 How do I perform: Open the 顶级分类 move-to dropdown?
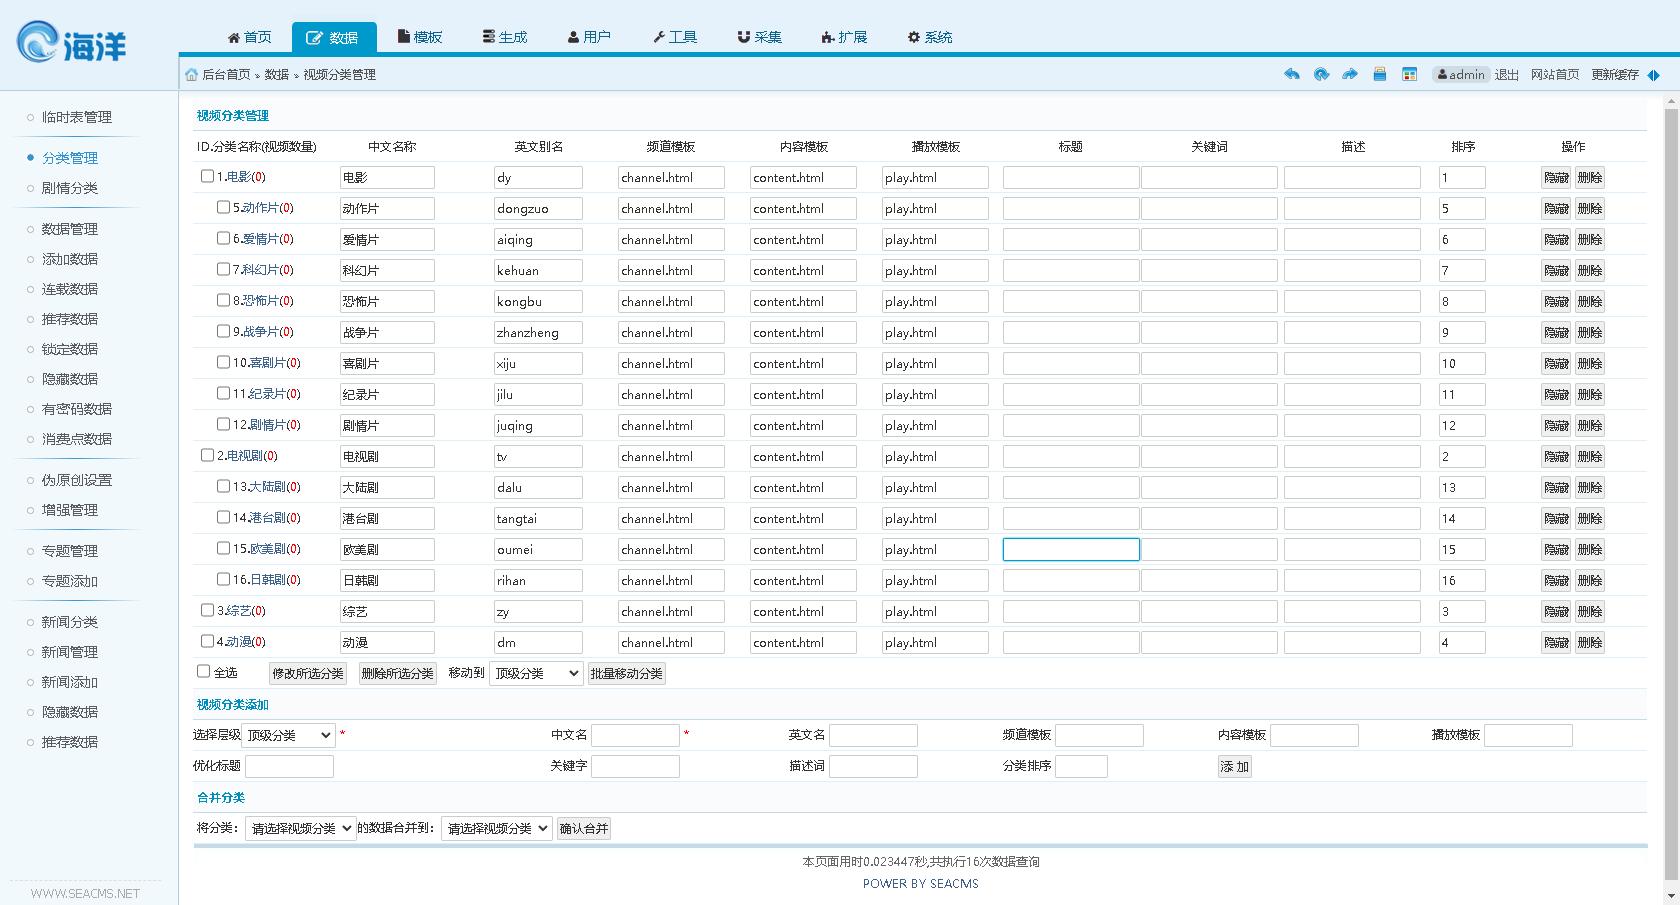(535, 673)
